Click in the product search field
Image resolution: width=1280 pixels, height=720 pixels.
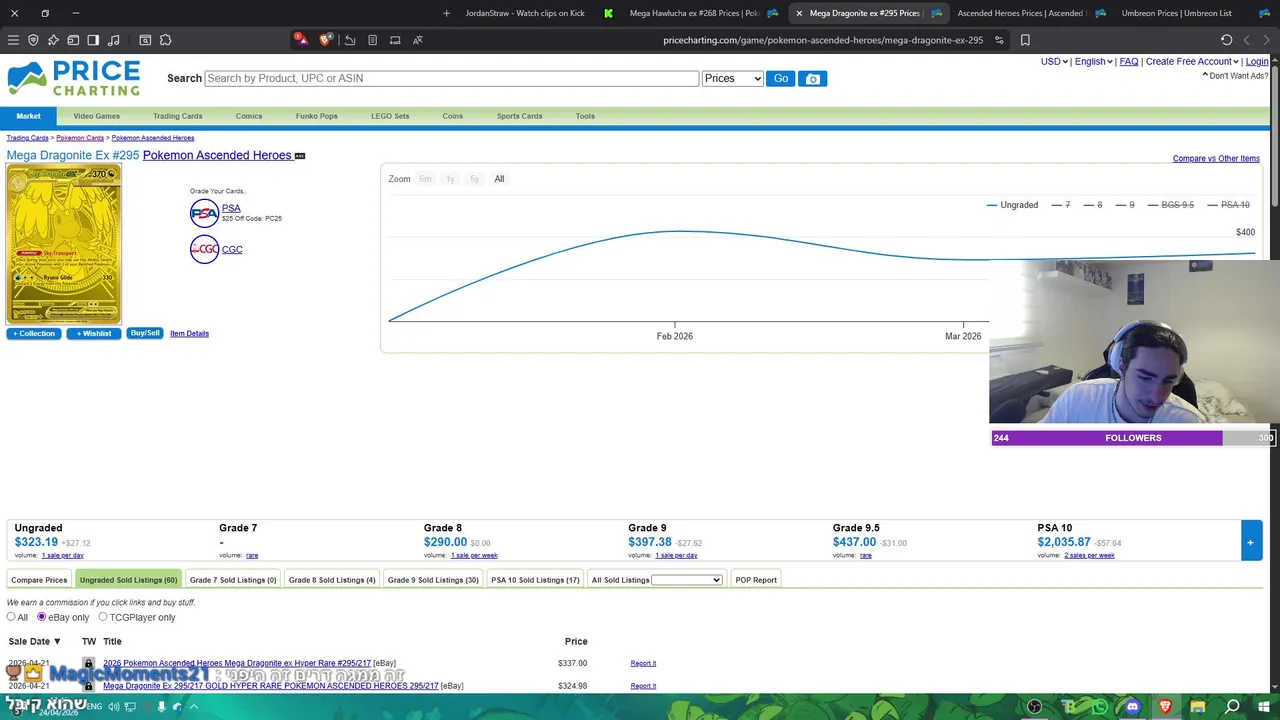451,78
